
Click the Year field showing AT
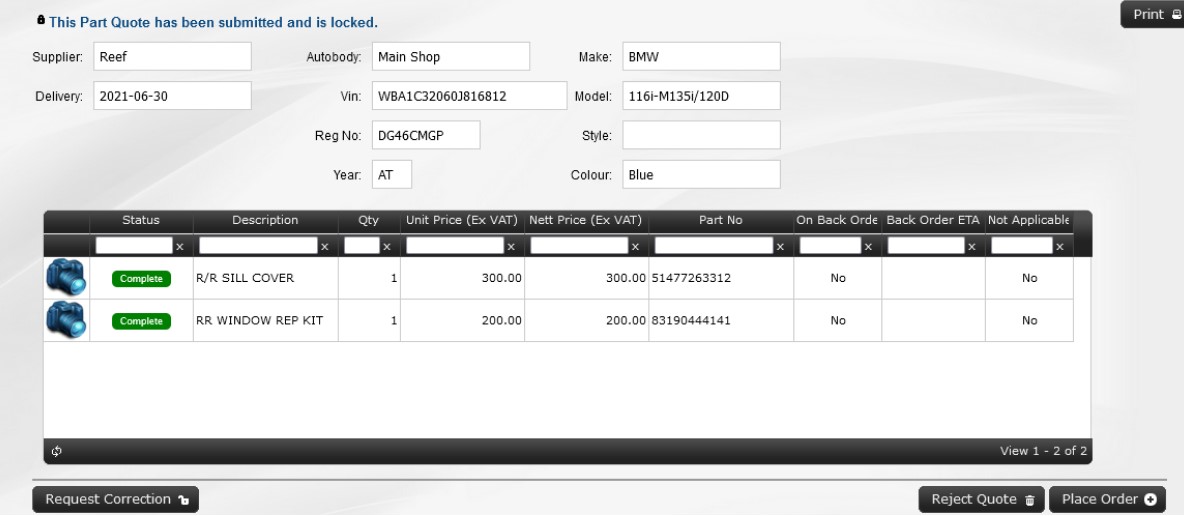click(392, 175)
